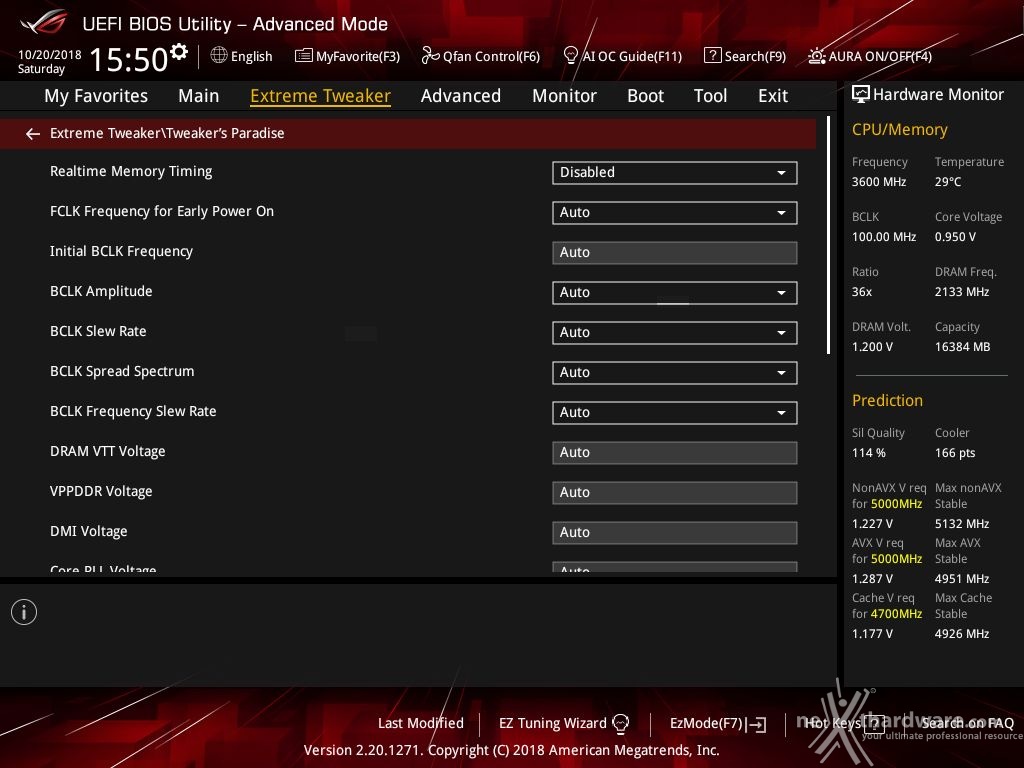Go to Advanced tab
The width and height of the screenshot is (1024, 768).
click(461, 96)
